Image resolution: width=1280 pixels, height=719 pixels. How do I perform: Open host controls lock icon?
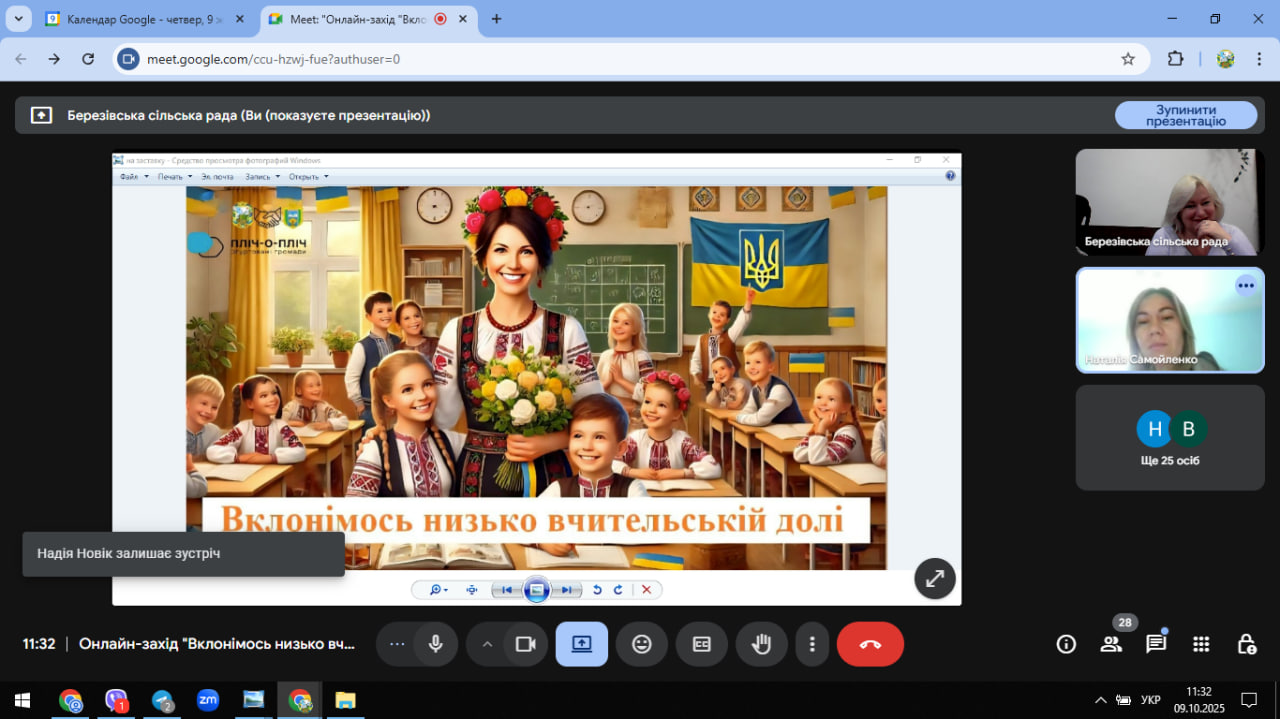pos(1246,644)
